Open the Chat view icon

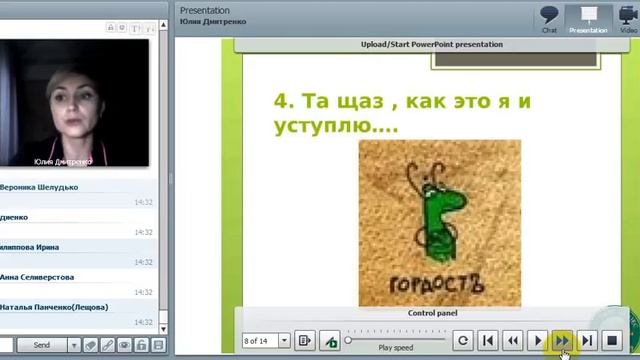click(549, 19)
